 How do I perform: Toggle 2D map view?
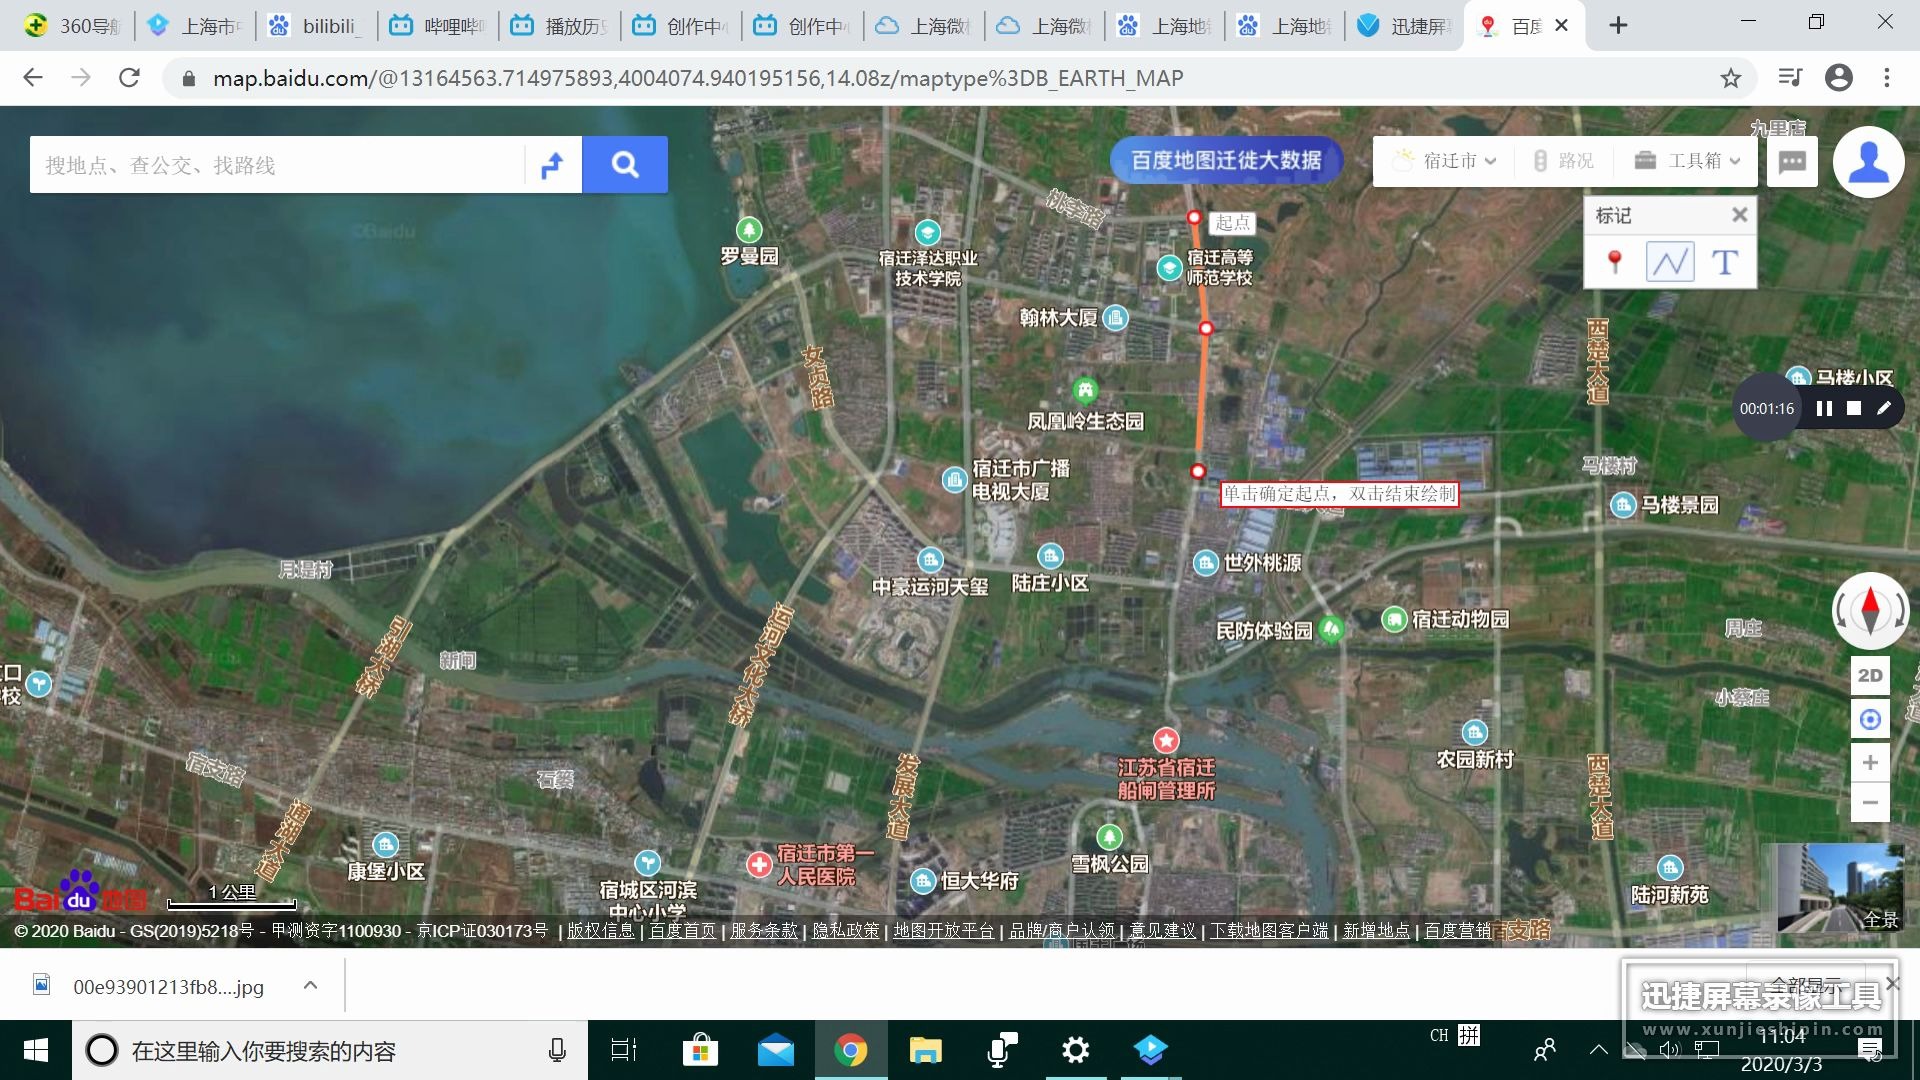[1870, 675]
